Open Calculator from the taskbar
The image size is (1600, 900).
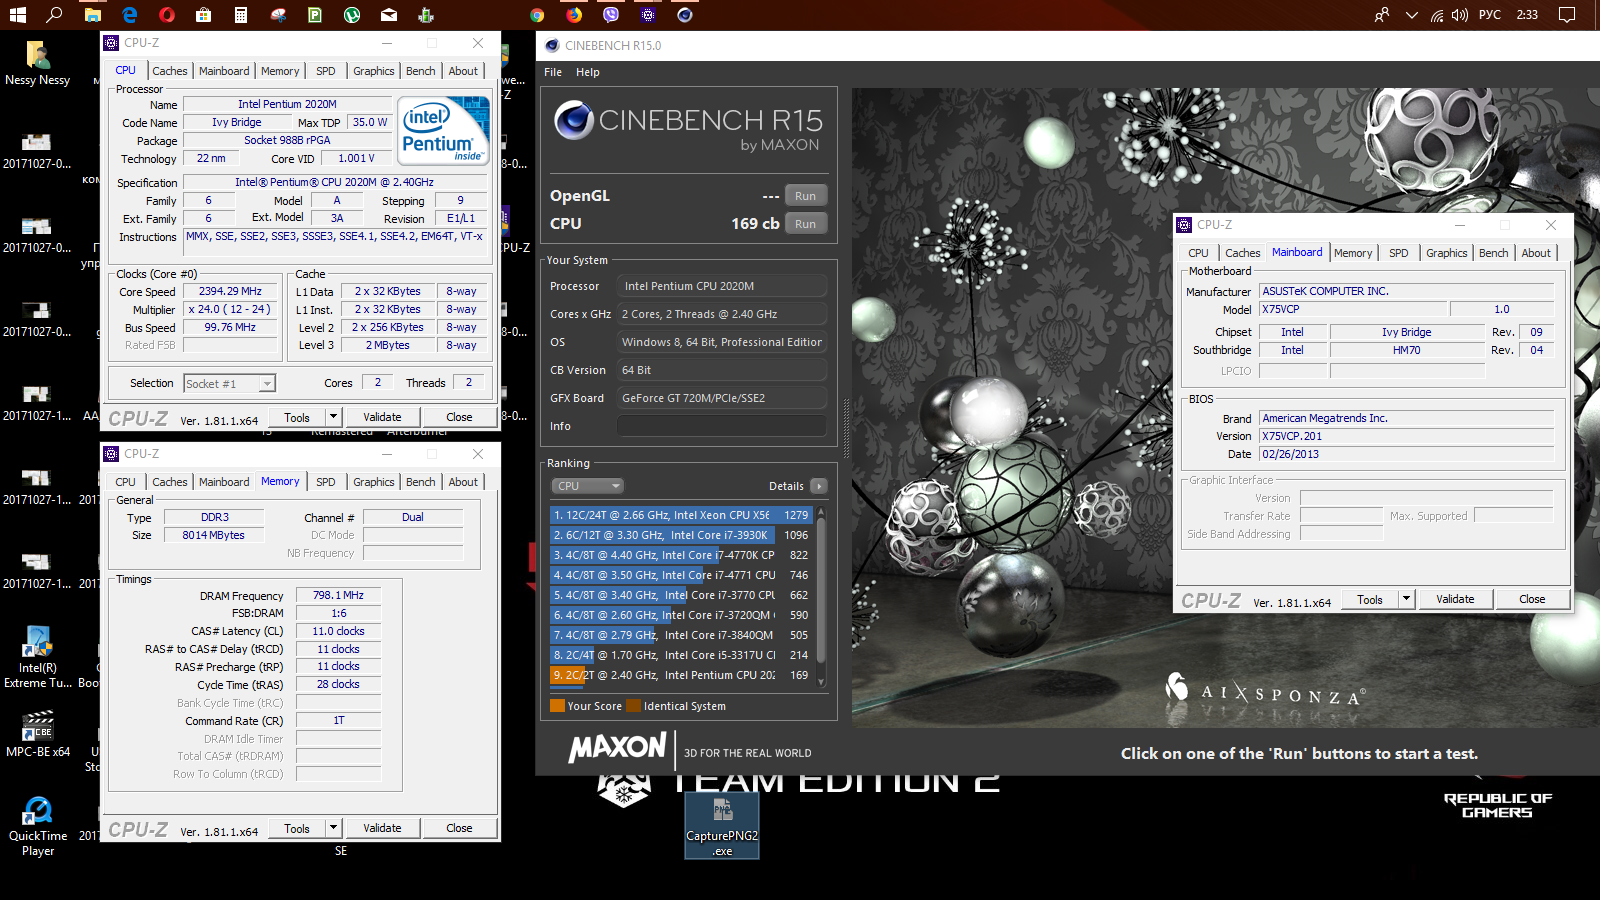click(x=241, y=15)
